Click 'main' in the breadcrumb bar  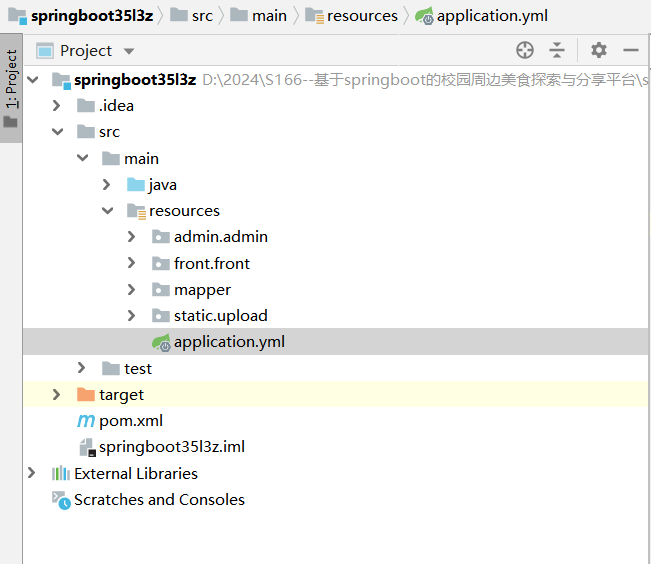(x=269, y=15)
